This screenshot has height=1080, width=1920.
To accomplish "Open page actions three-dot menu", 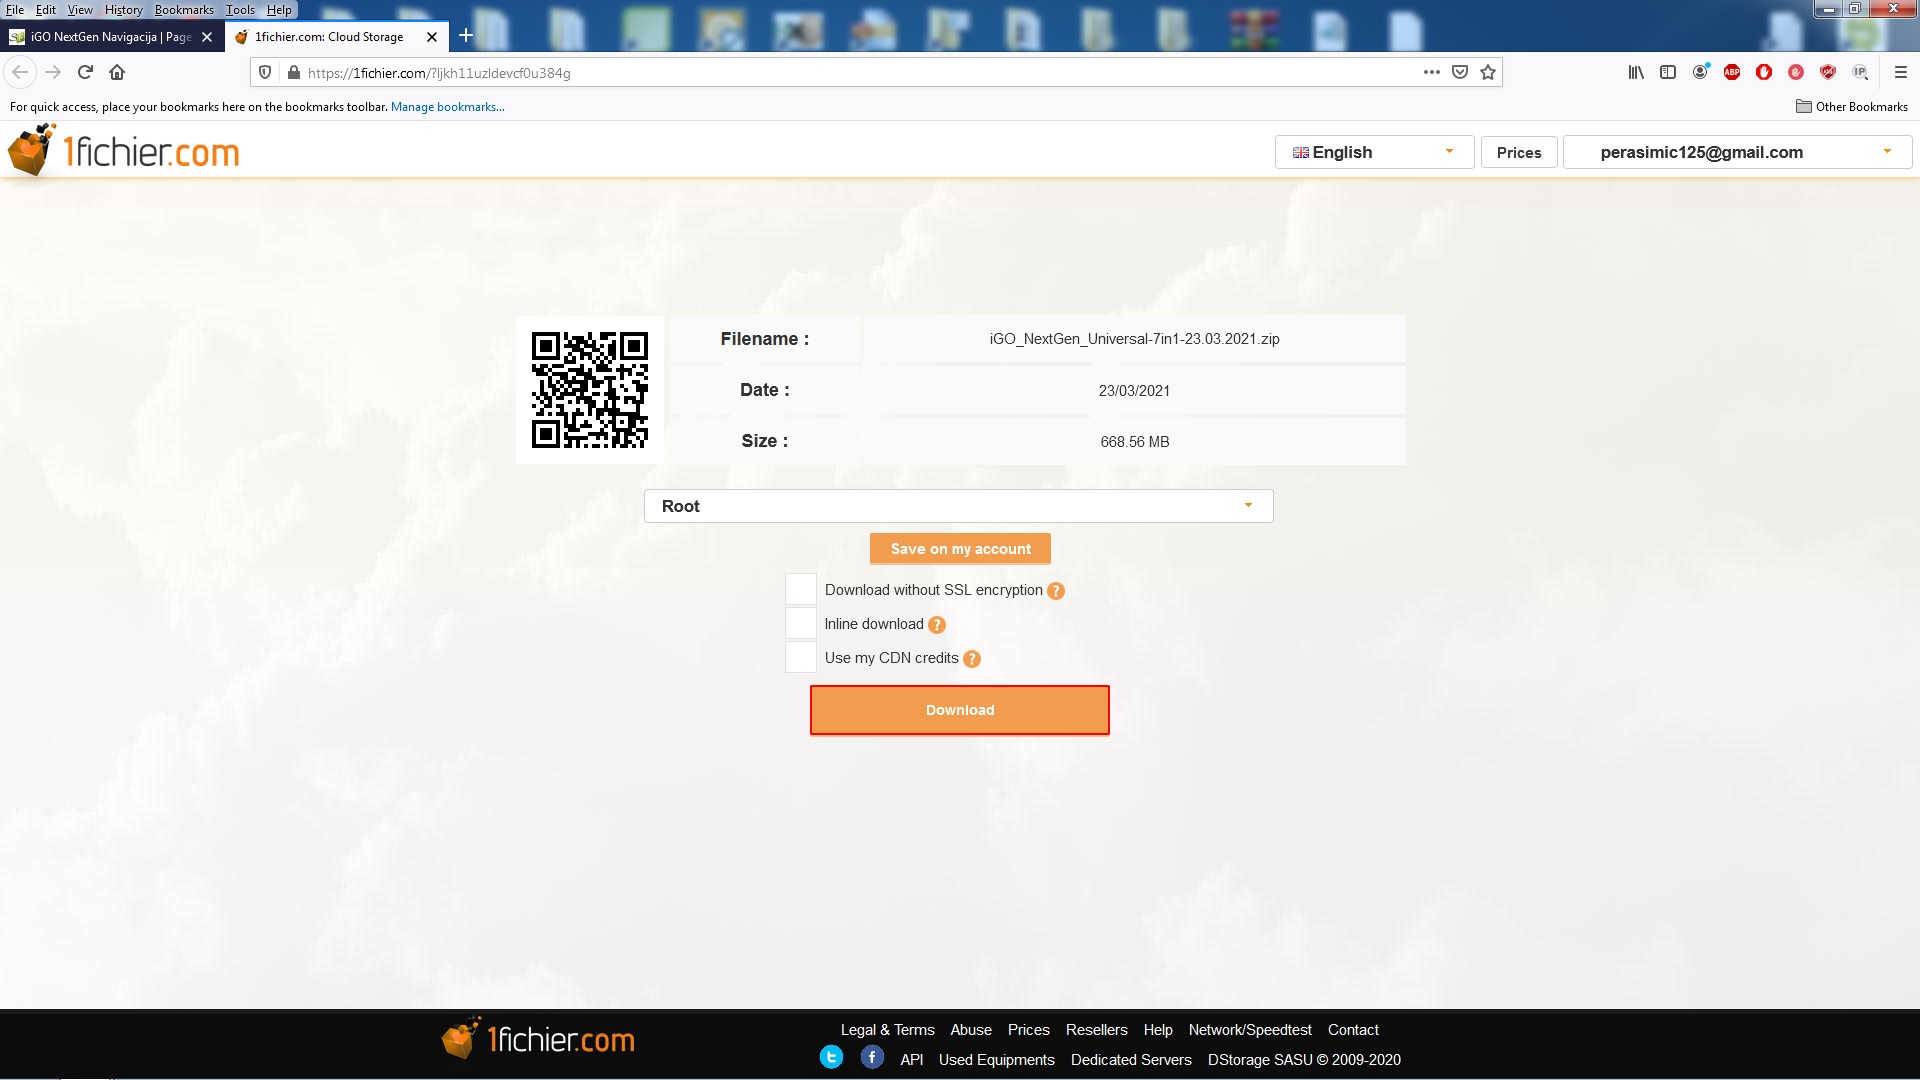I will click(x=1432, y=72).
